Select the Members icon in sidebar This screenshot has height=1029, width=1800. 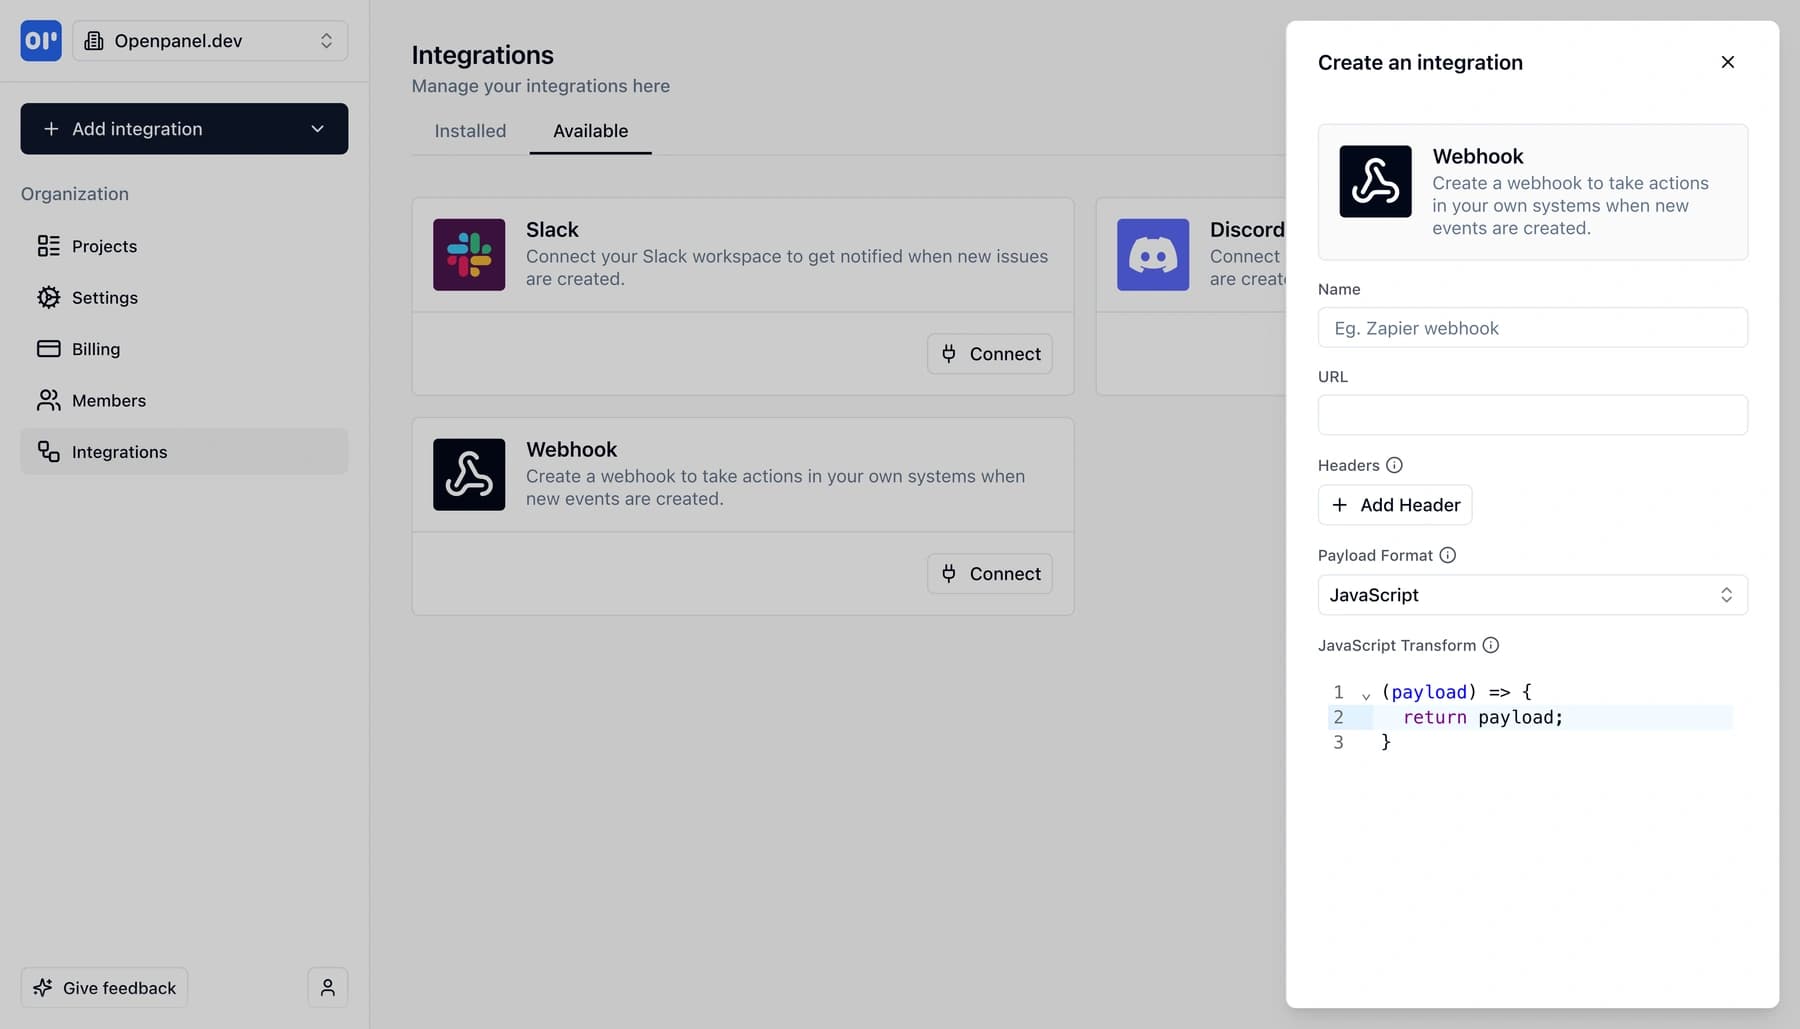[x=49, y=400]
